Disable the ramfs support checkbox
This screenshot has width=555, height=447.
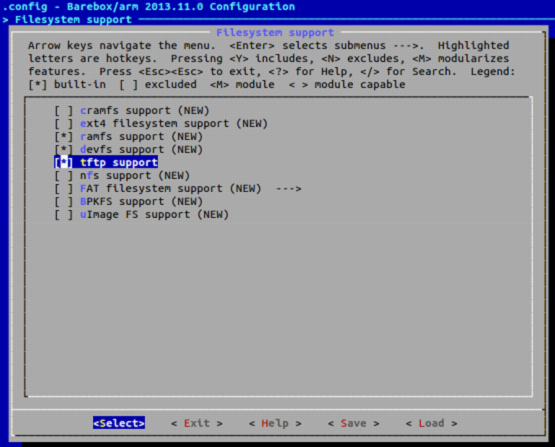64,137
